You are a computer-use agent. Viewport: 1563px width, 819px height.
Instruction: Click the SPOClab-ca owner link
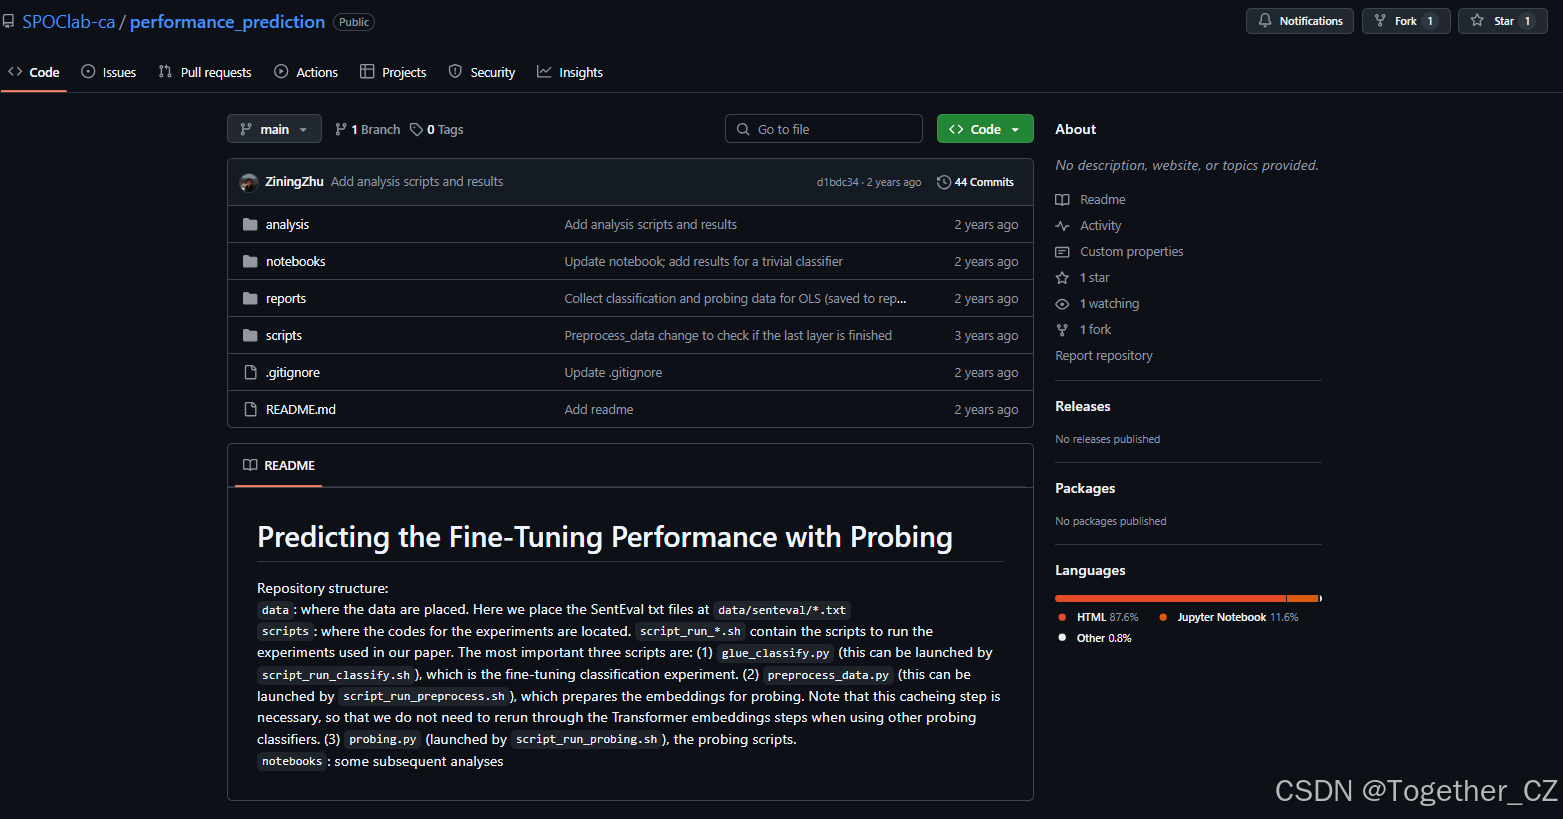click(69, 21)
